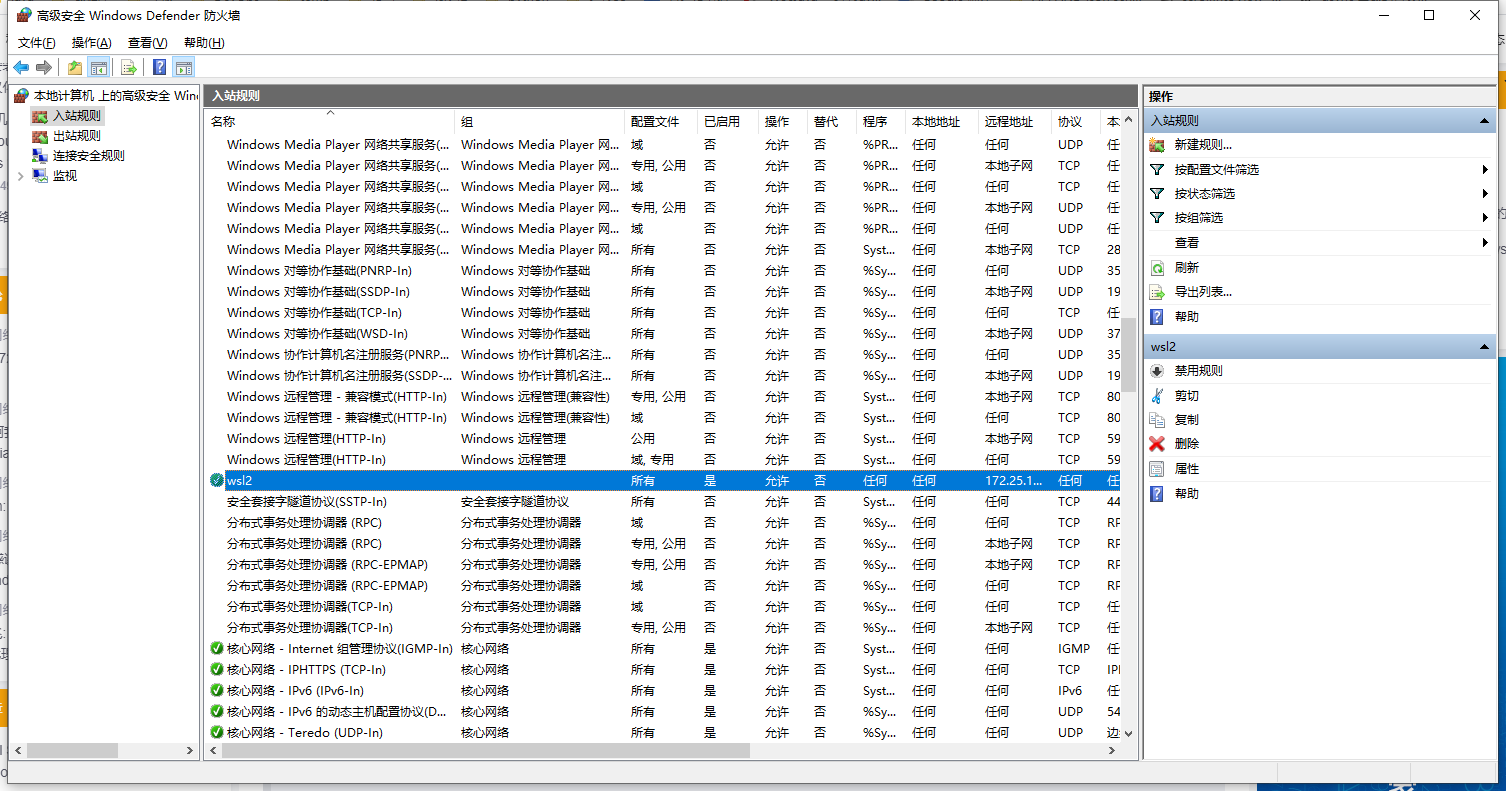Collapse the 入站规则 section in the action pane

pyautogui.click(x=1483, y=120)
